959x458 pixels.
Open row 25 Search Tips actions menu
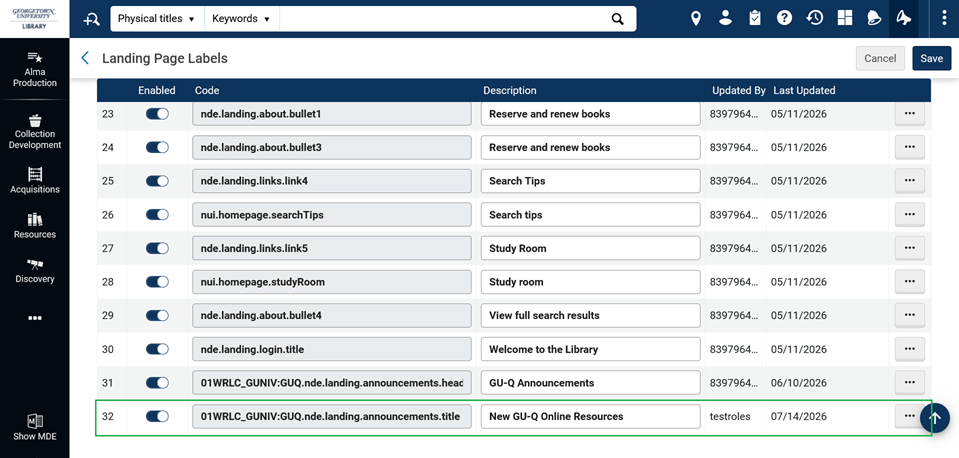[x=909, y=181]
